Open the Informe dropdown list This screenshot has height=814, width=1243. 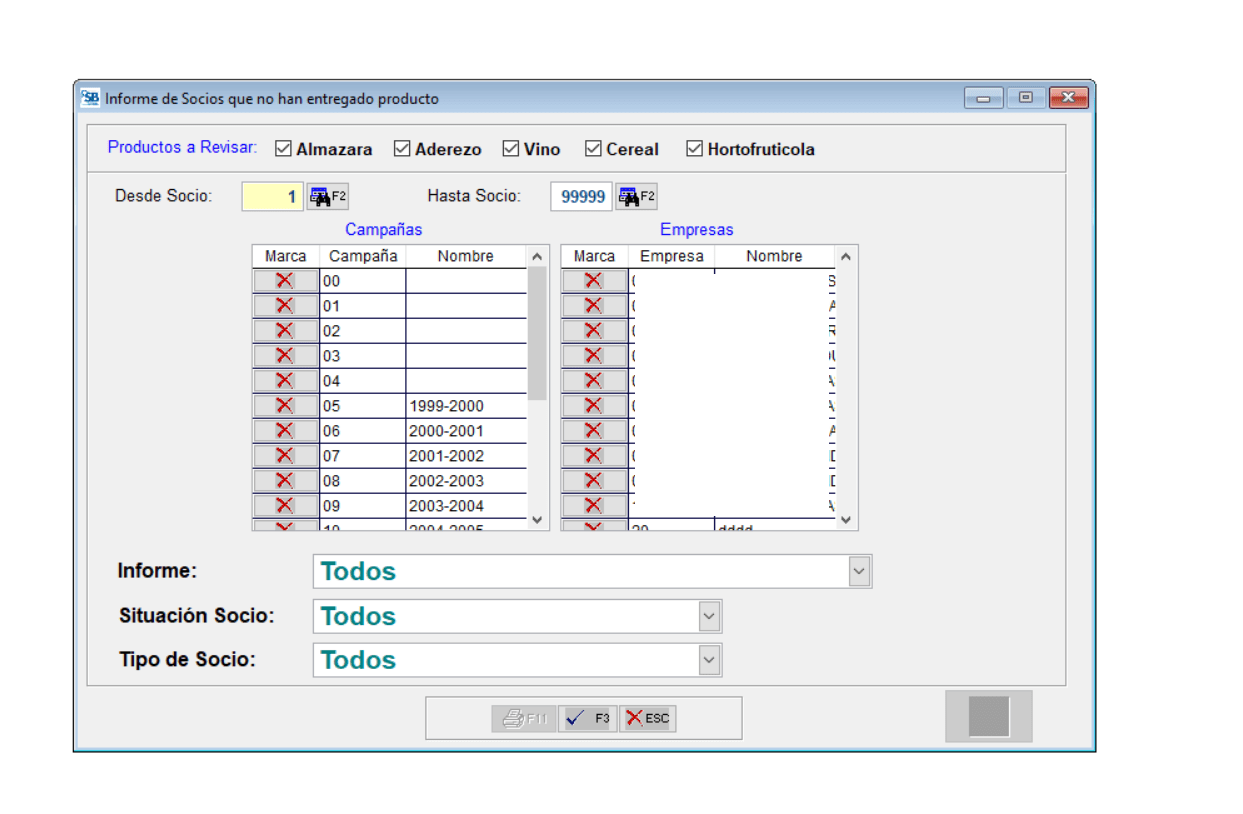[860, 572]
